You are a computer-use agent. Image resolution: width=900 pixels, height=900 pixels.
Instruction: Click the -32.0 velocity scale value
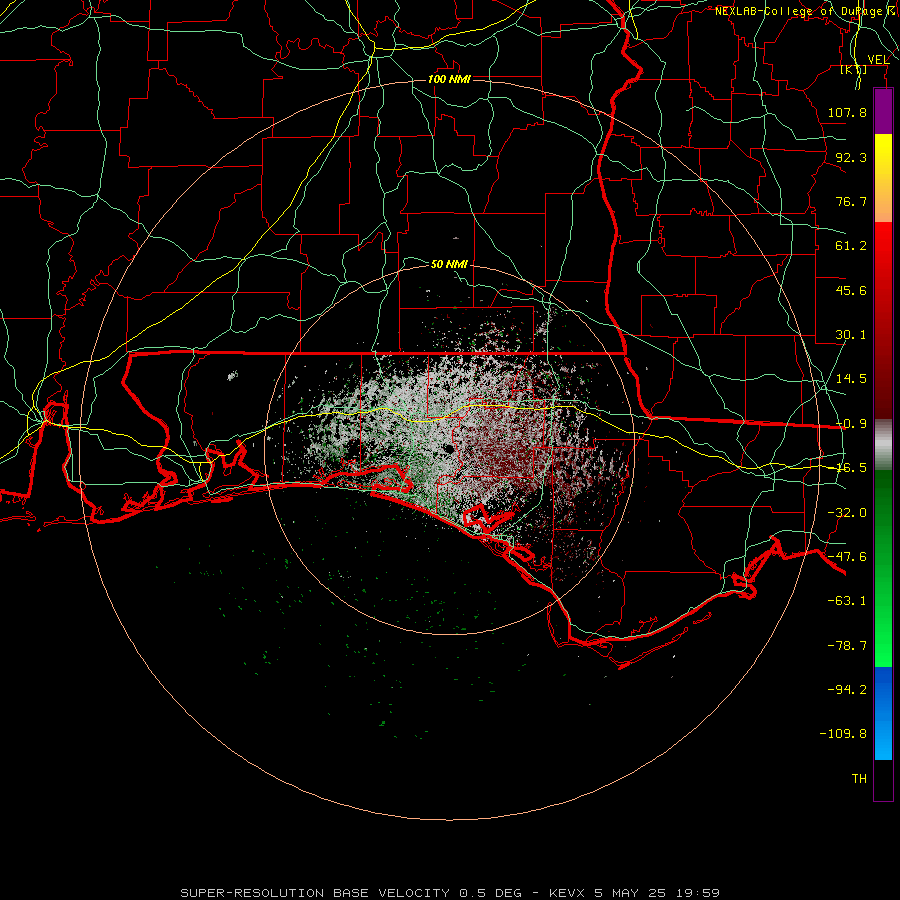click(847, 513)
